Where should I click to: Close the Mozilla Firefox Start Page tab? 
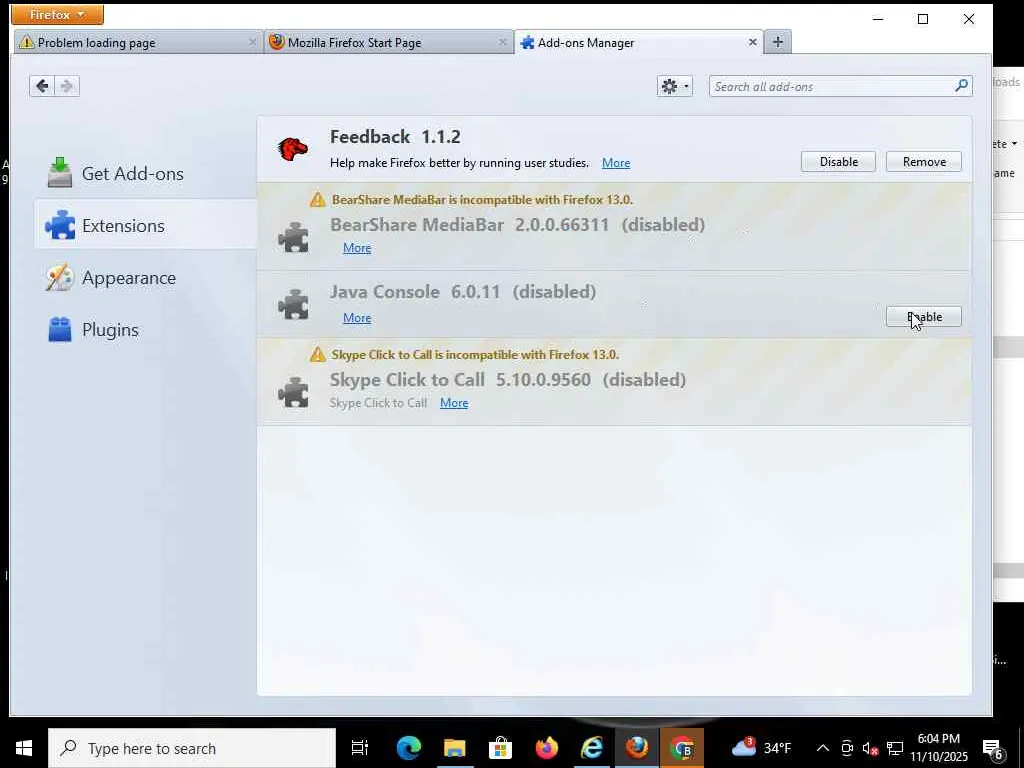coord(502,42)
